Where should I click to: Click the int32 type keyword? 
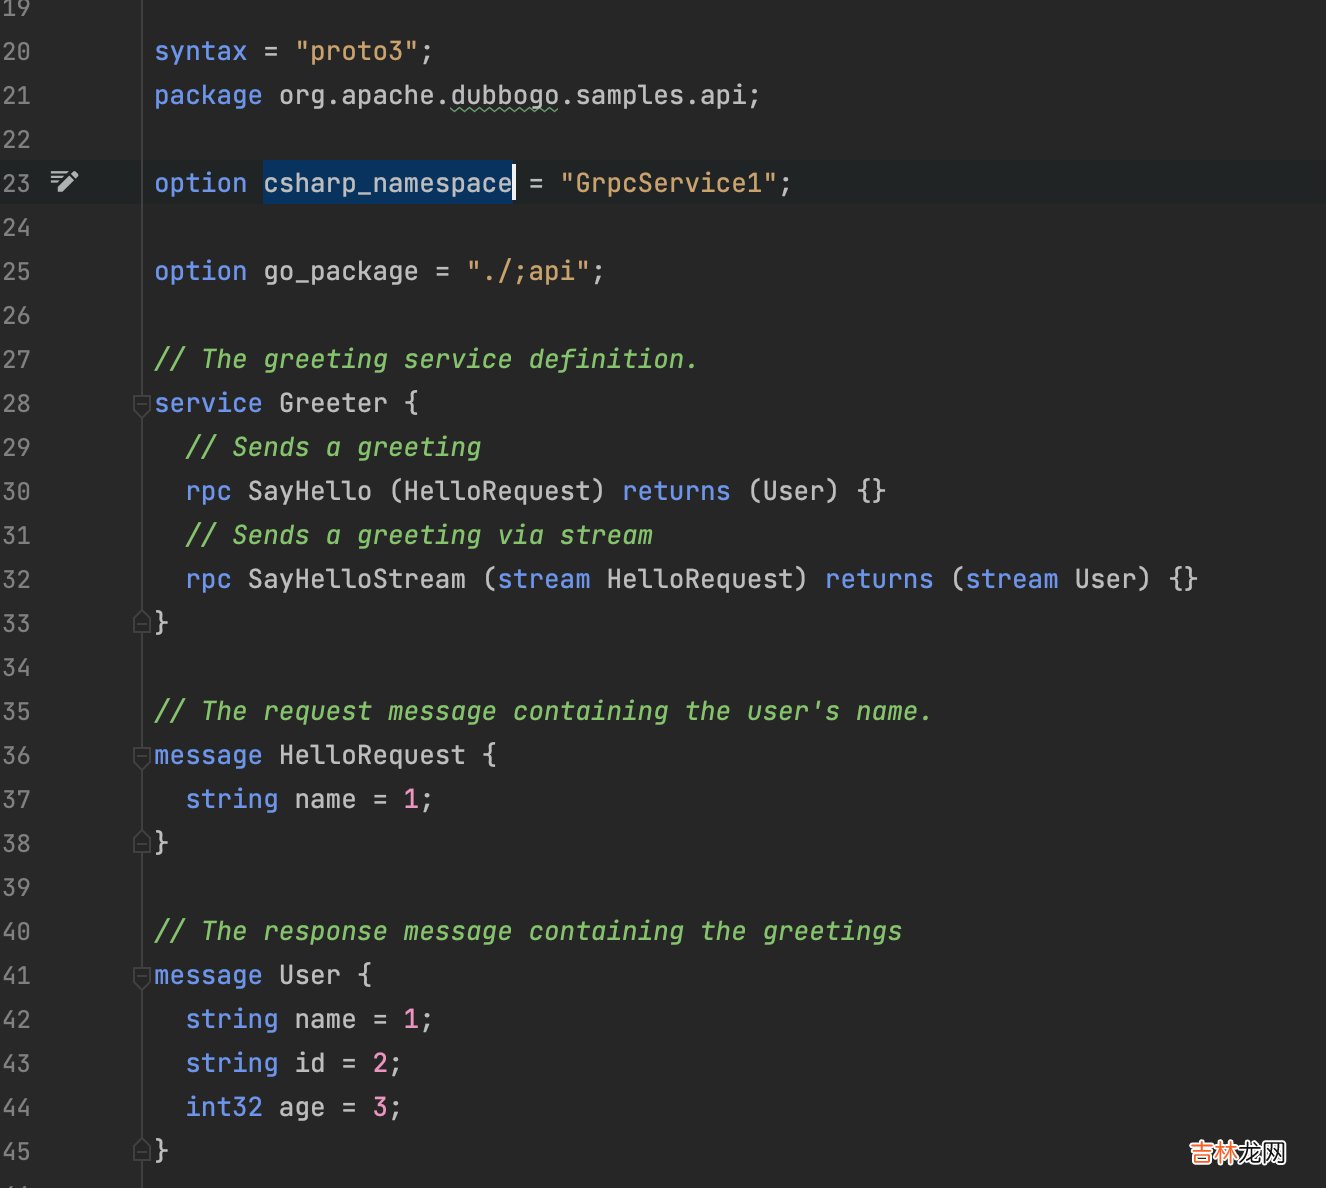(224, 1107)
